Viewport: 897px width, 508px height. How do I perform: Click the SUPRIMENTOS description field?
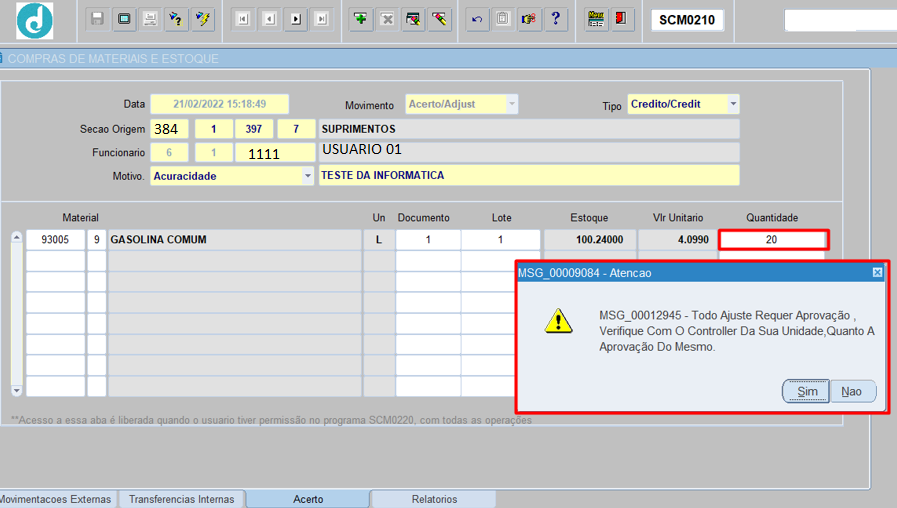point(529,129)
